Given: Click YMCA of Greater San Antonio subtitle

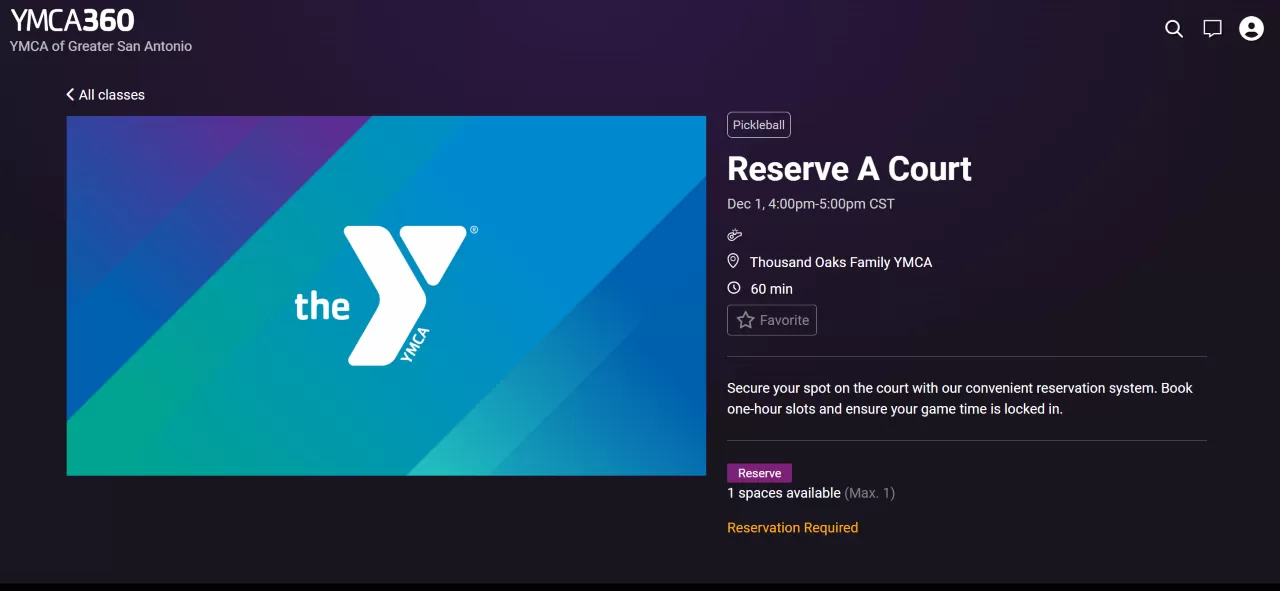Looking at the screenshot, I should coord(101,46).
